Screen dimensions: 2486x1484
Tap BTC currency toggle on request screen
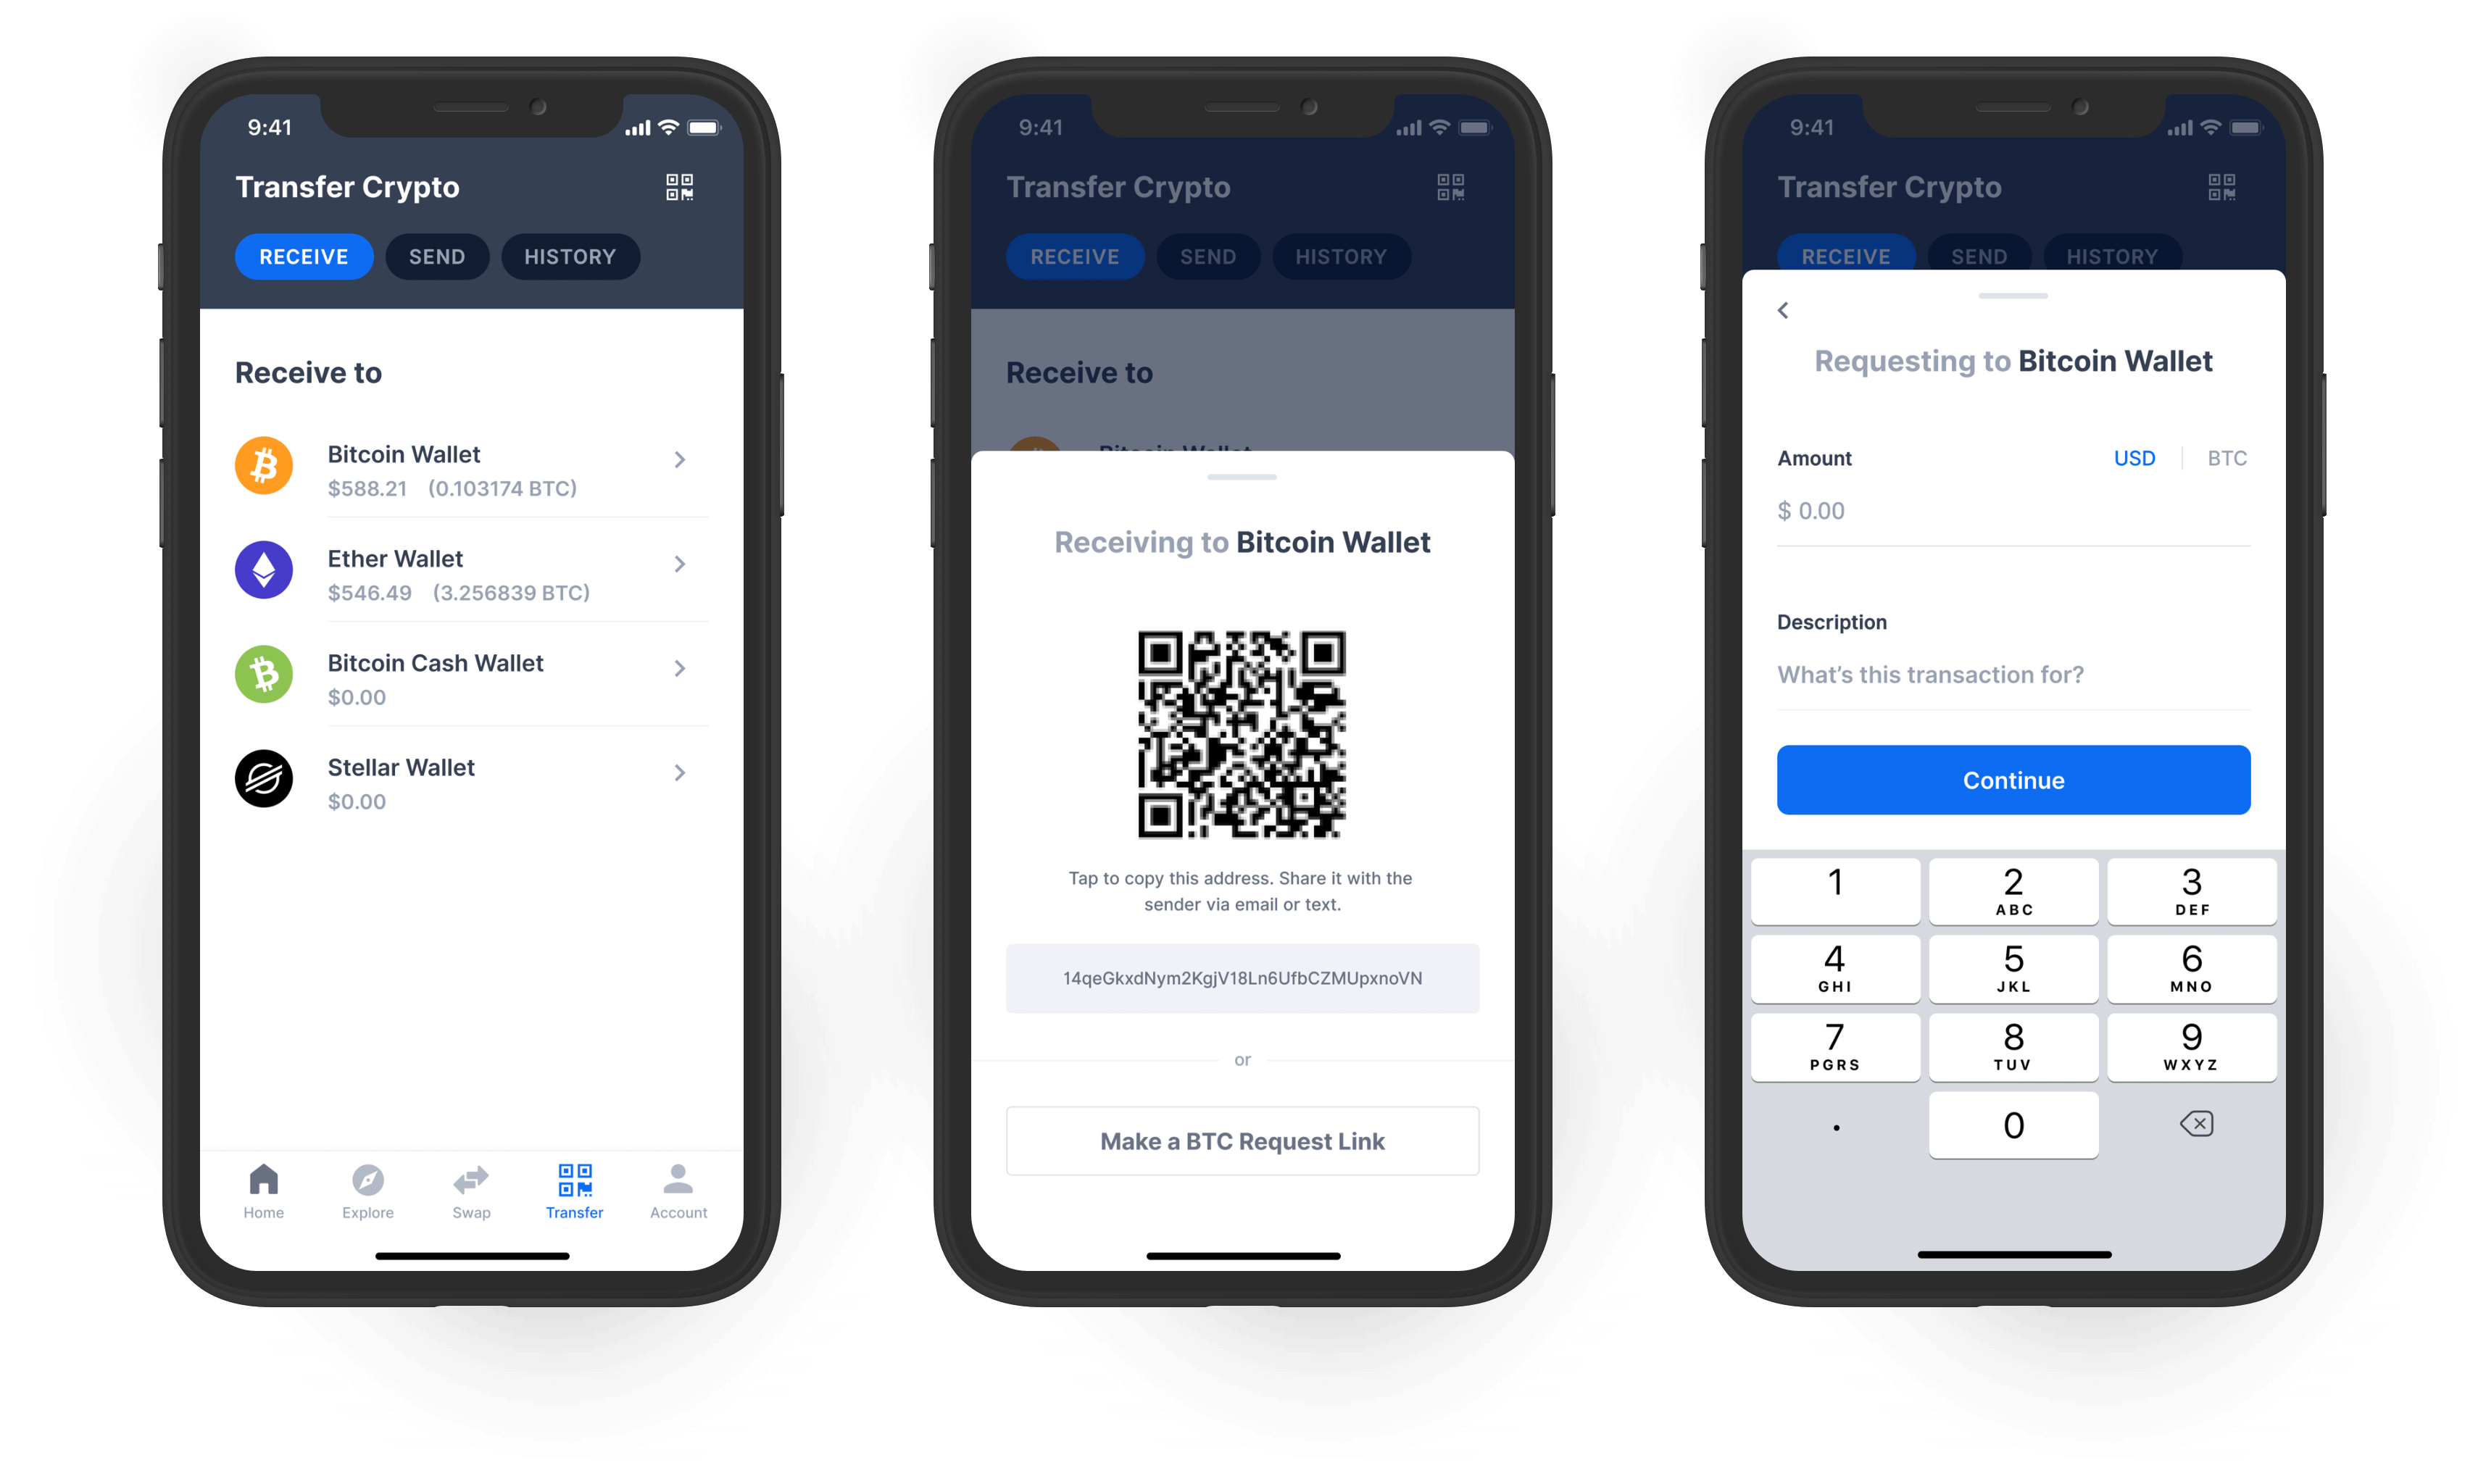click(x=2224, y=457)
